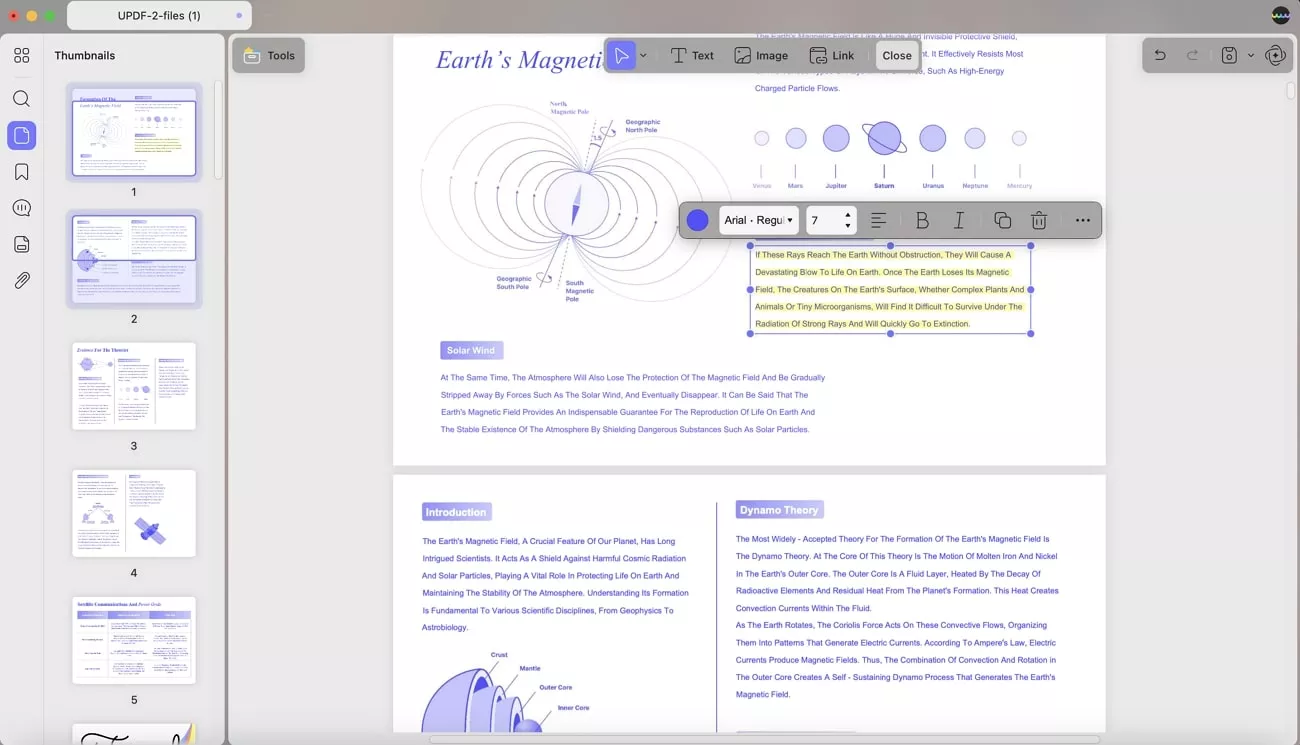Image resolution: width=1300 pixels, height=745 pixels.
Task: Click the Delete trash icon in formatting bar
Action: click(1039, 219)
